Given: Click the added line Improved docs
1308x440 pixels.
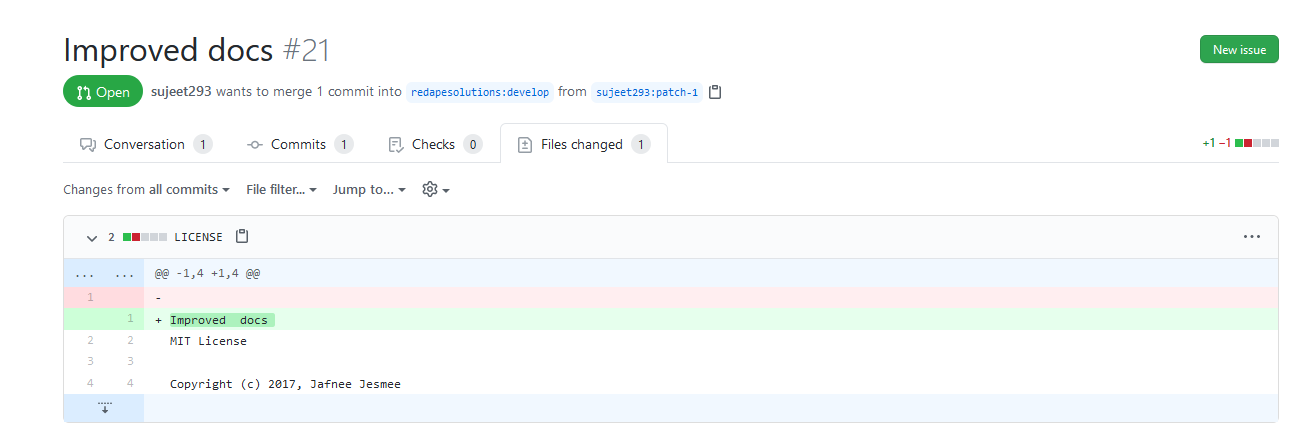Looking at the screenshot, I should click(x=711, y=319).
